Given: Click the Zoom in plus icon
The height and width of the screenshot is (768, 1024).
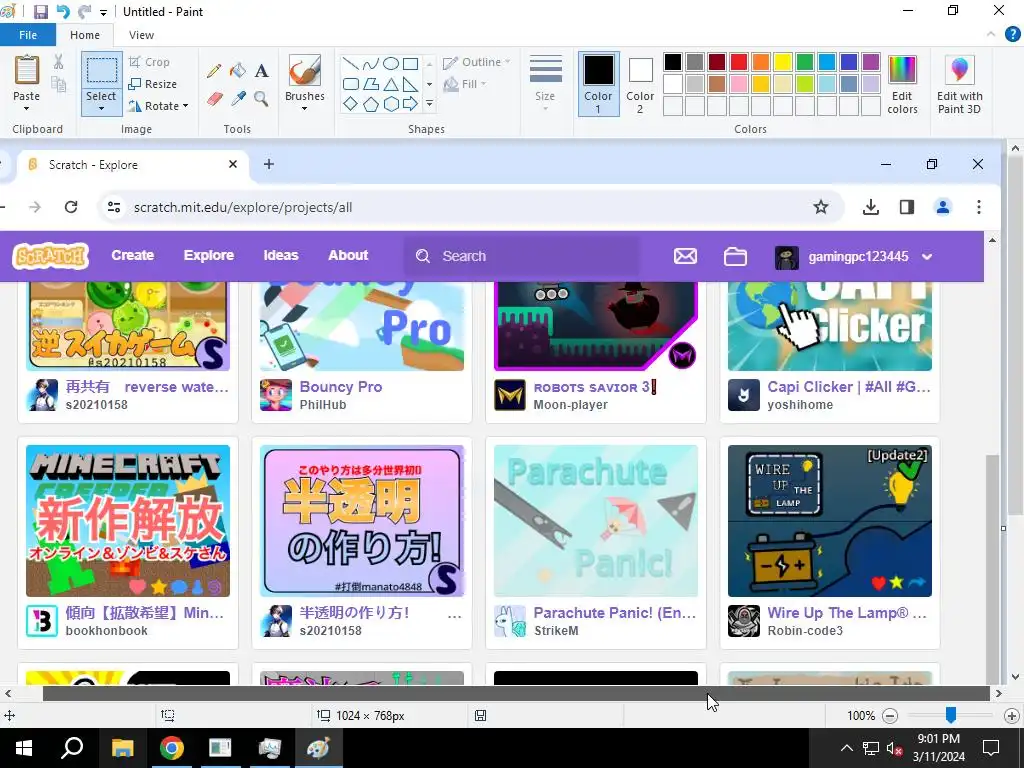Looking at the screenshot, I should (x=1012, y=716).
